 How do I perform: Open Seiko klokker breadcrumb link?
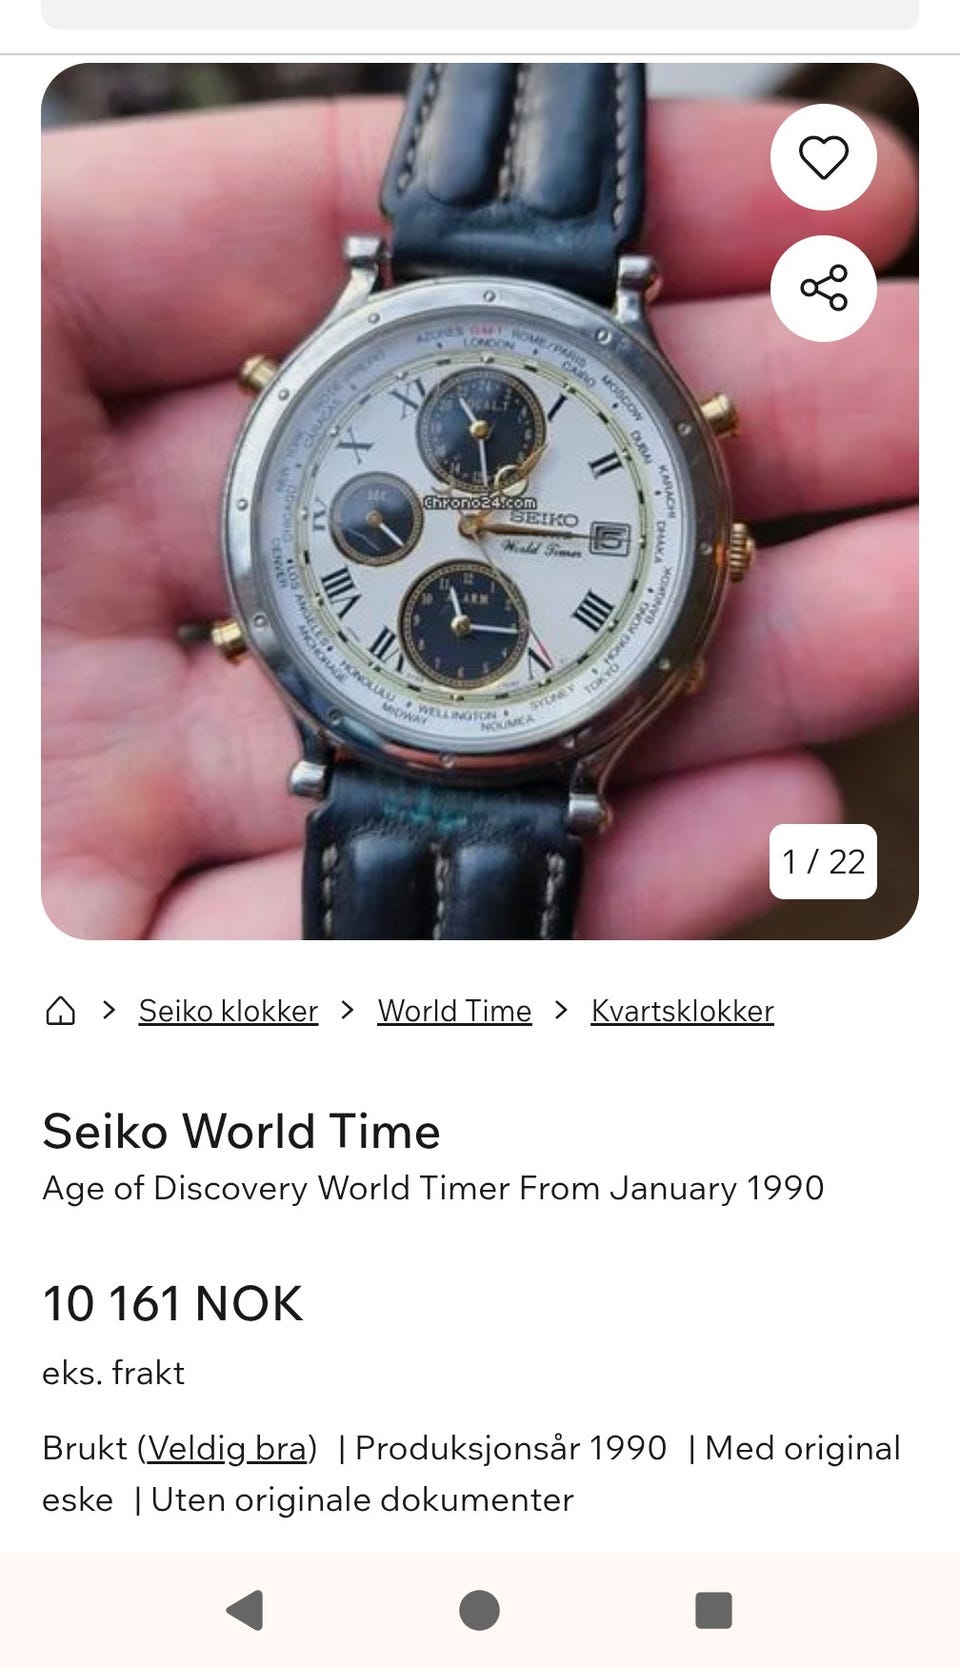228,1011
